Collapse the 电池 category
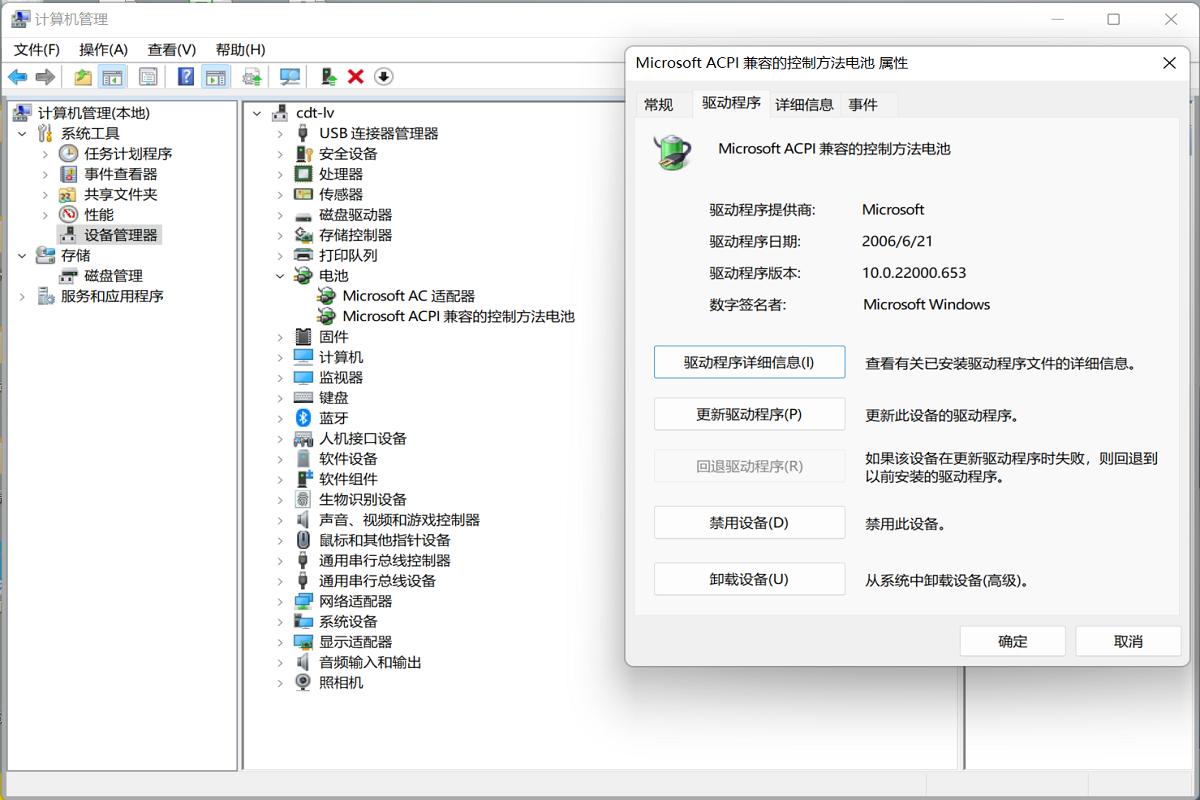 (x=280, y=276)
